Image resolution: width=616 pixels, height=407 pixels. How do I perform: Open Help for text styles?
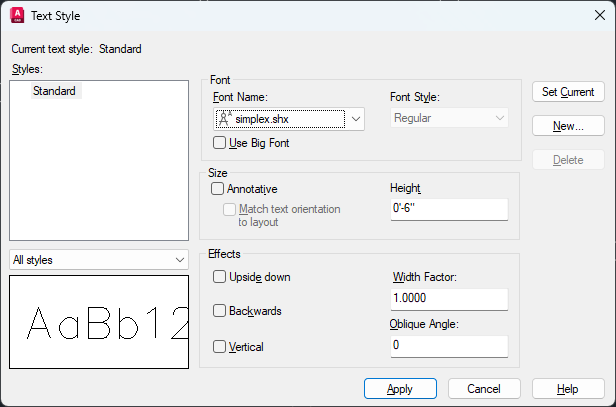tap(568, 389)
